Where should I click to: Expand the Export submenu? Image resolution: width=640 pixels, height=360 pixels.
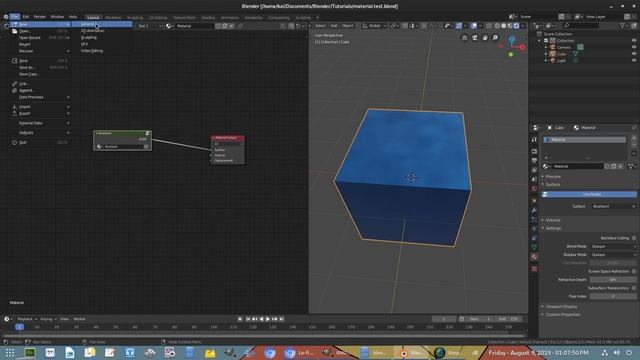tap(40, 113)
